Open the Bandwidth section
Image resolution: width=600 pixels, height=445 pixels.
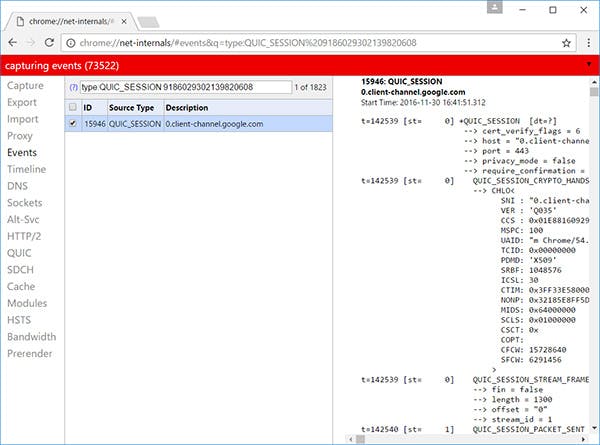point(31,337)
